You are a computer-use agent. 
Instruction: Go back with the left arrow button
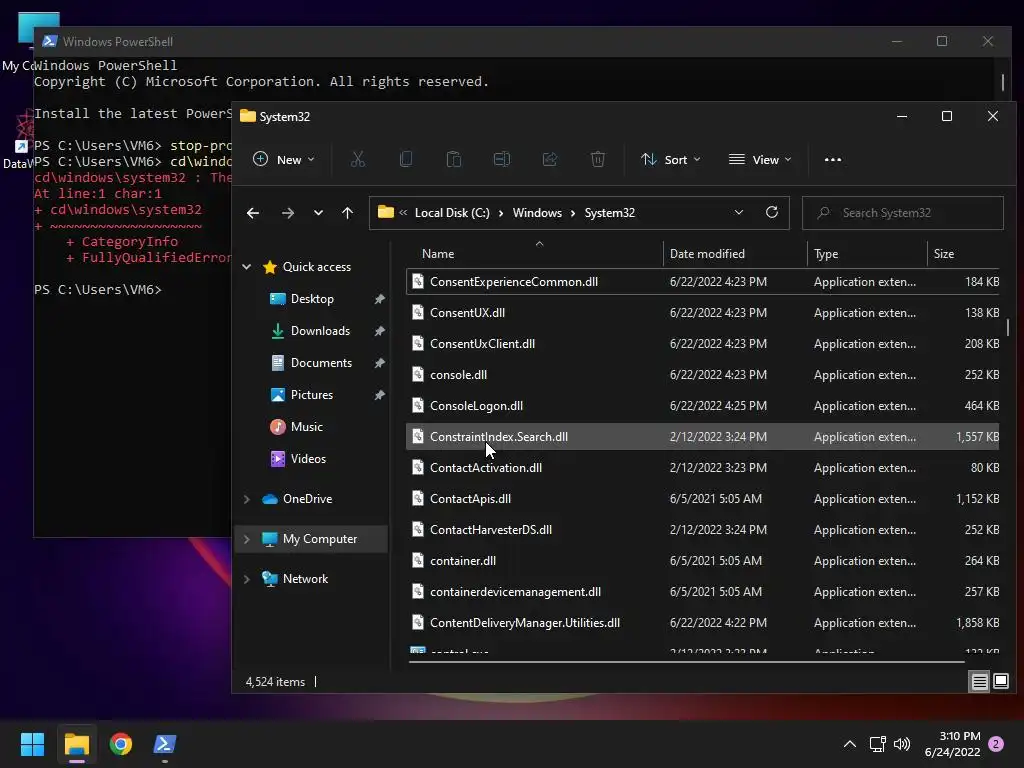click(x=253, y=213)
